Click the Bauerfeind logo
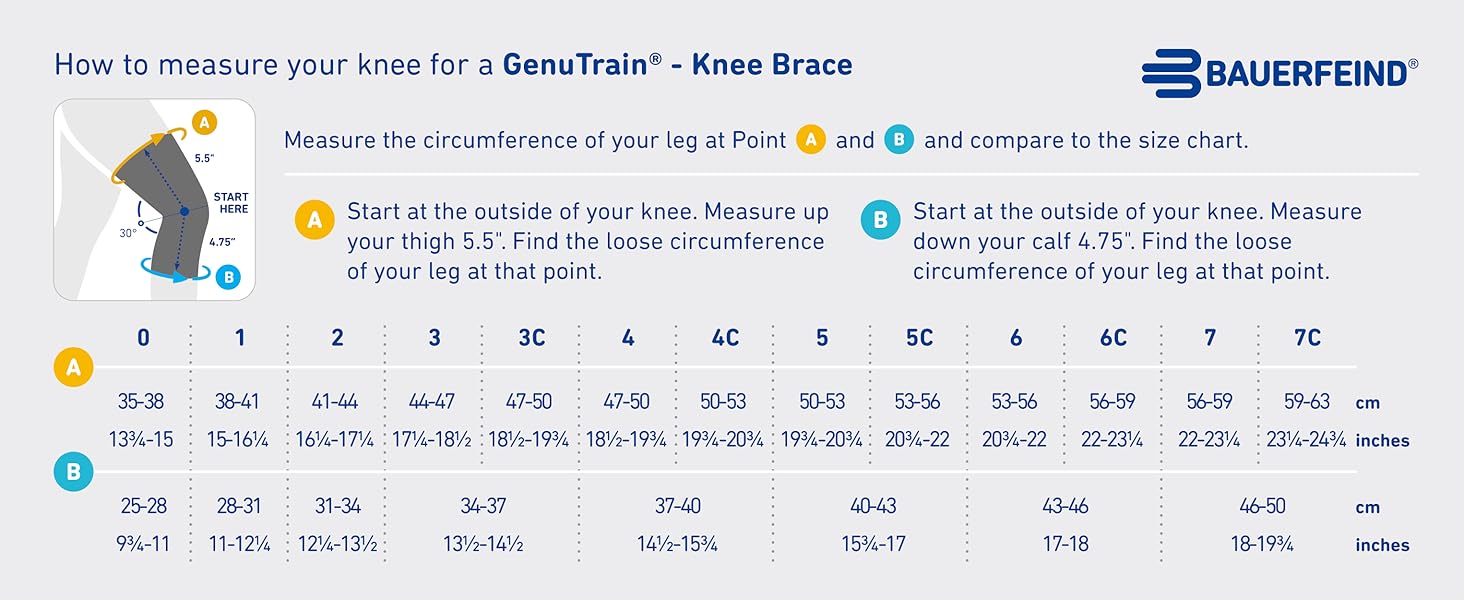 click(1279, 73)
